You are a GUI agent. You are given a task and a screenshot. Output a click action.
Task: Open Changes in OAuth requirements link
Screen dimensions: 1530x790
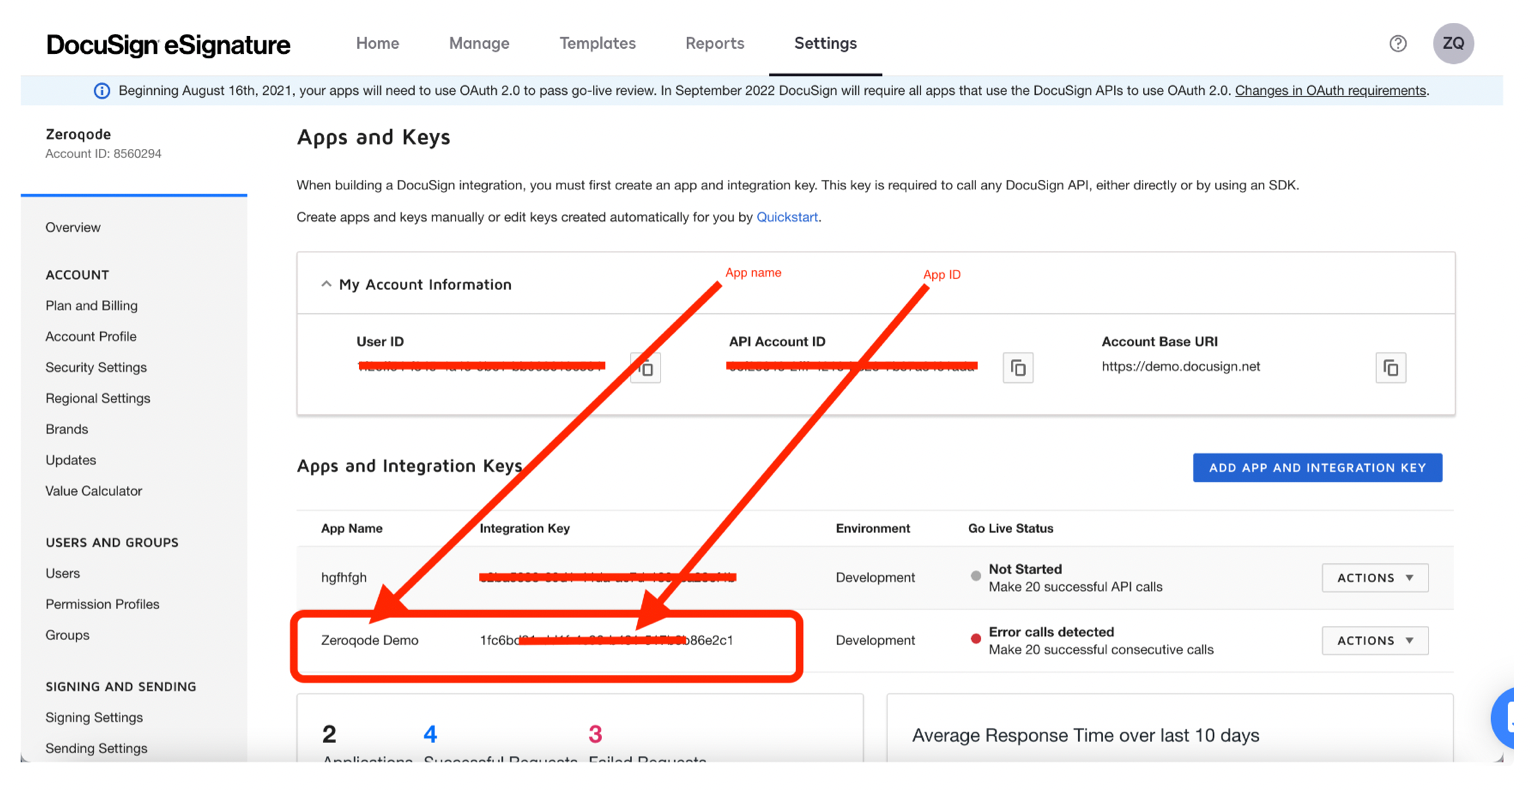(1330, 91)
